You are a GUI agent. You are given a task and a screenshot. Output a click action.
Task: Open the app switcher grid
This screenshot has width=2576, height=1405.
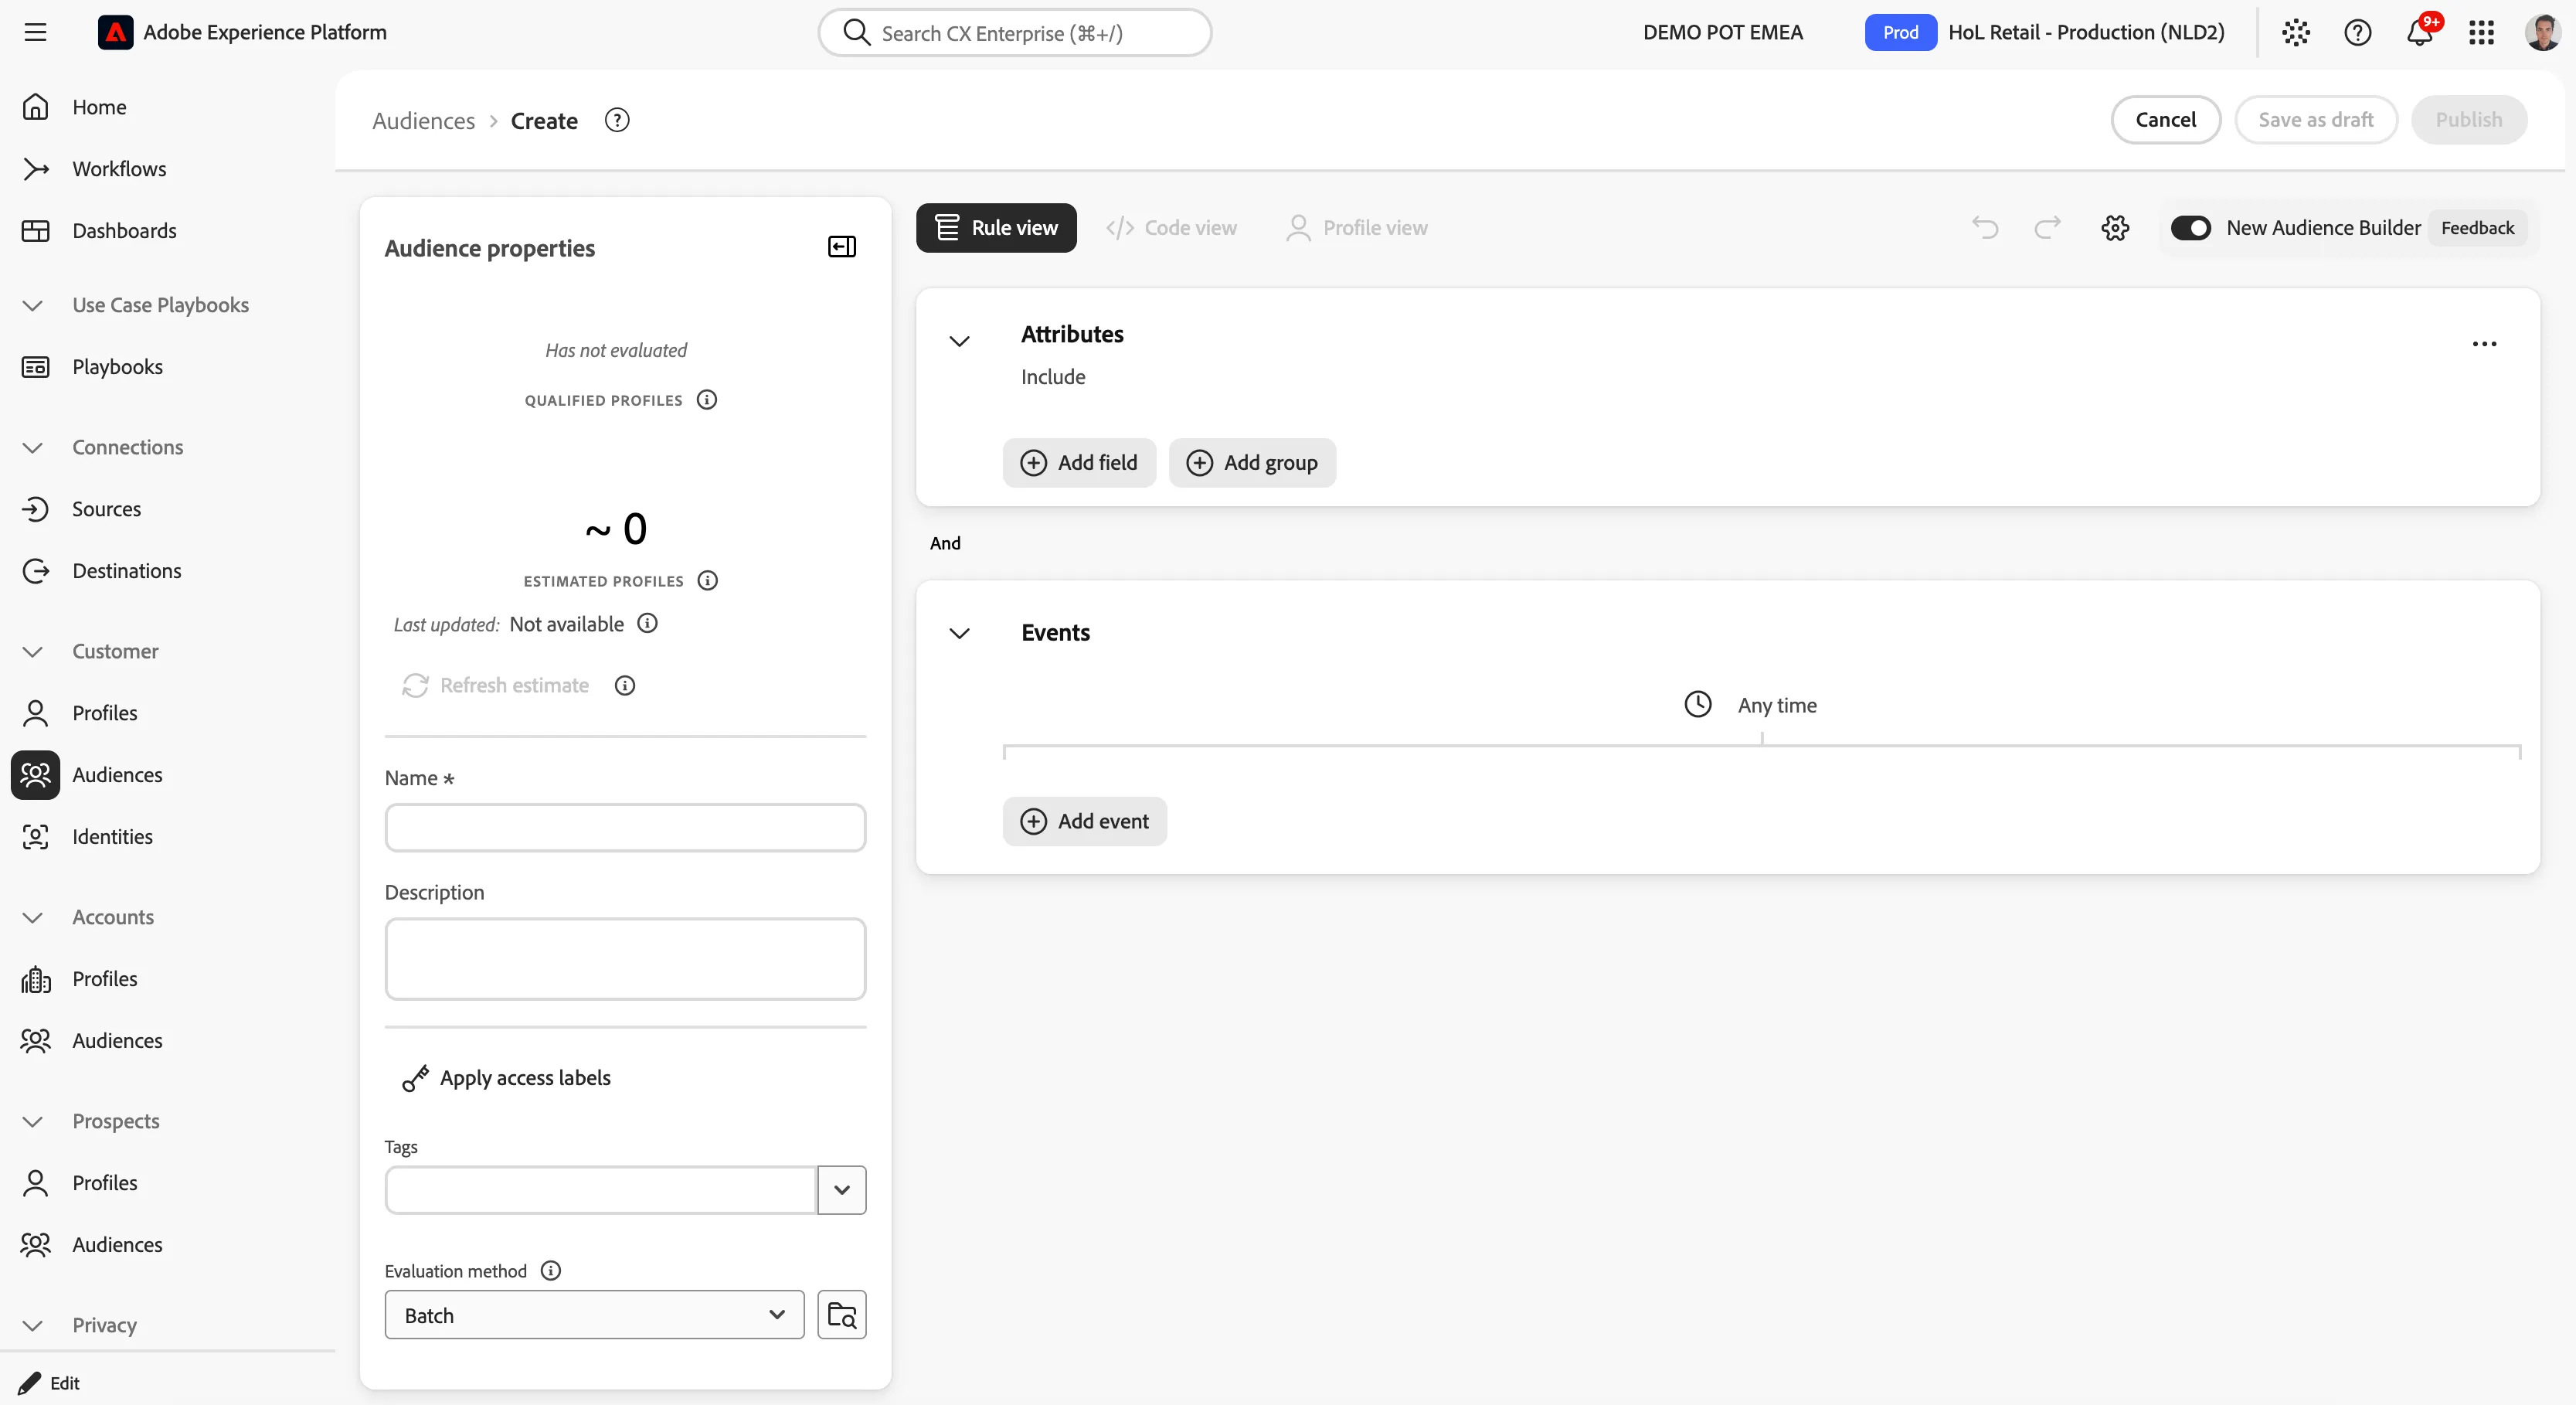pyautogui.click(x=2481, y=32)
